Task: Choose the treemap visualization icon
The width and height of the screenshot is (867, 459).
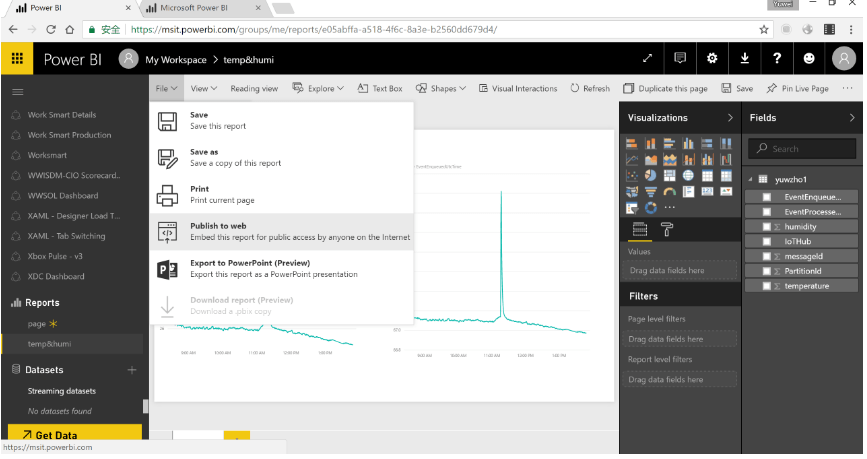Action: point(670,176)
